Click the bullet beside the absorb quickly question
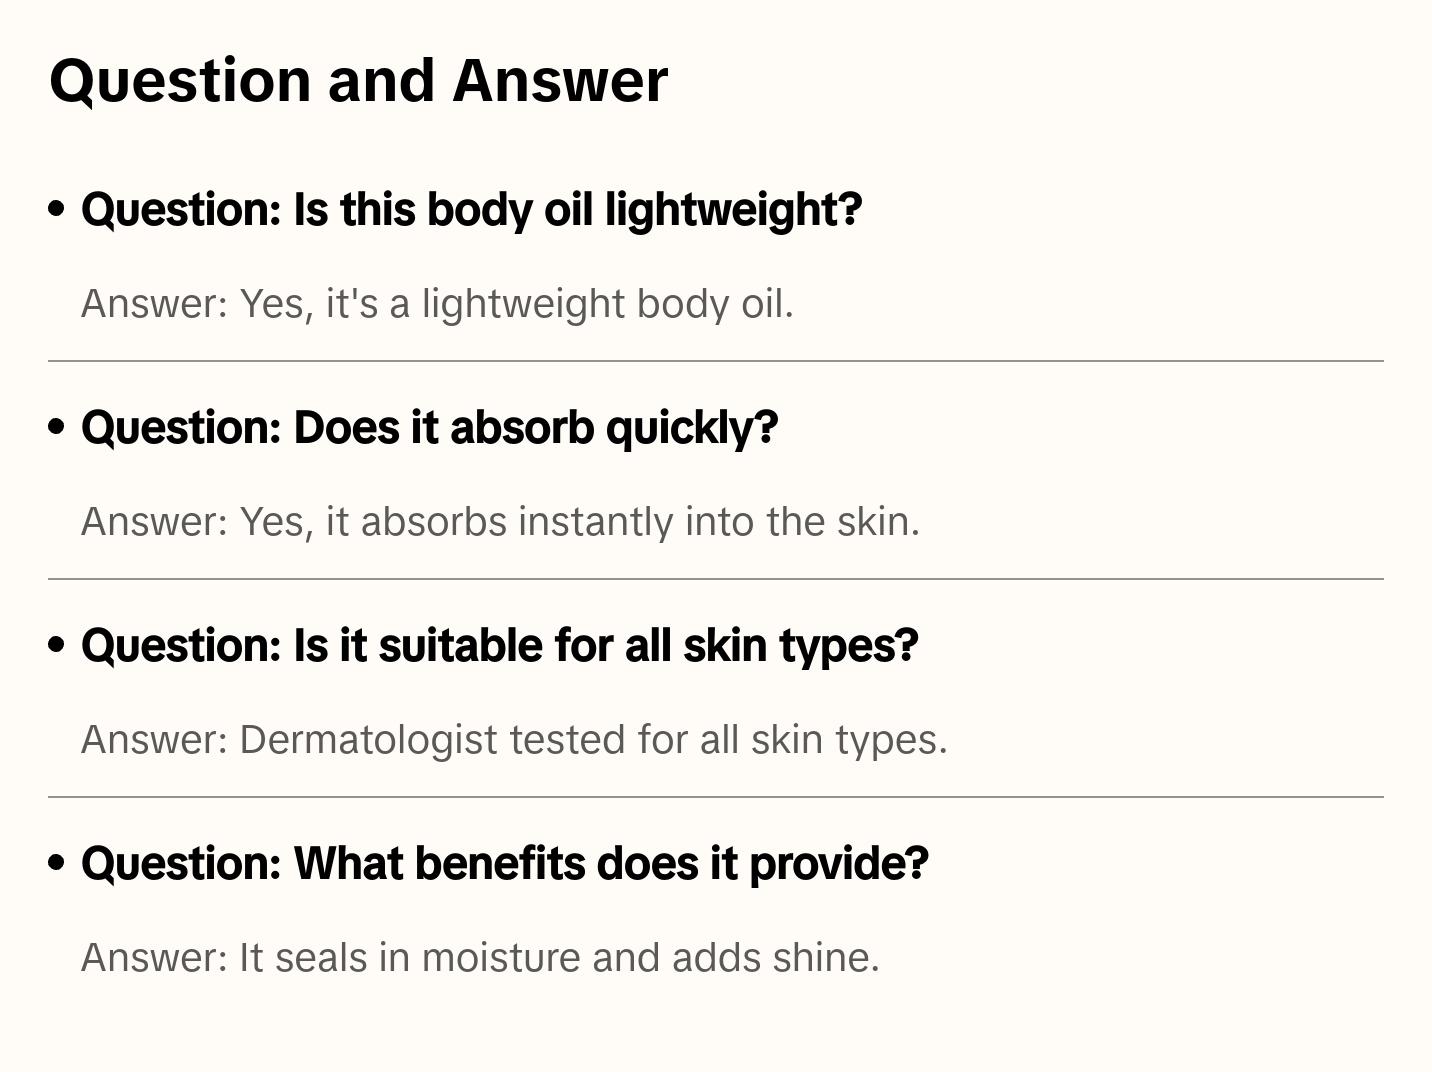Viewport: 1432px width, 1072px height. pos(57,427)
